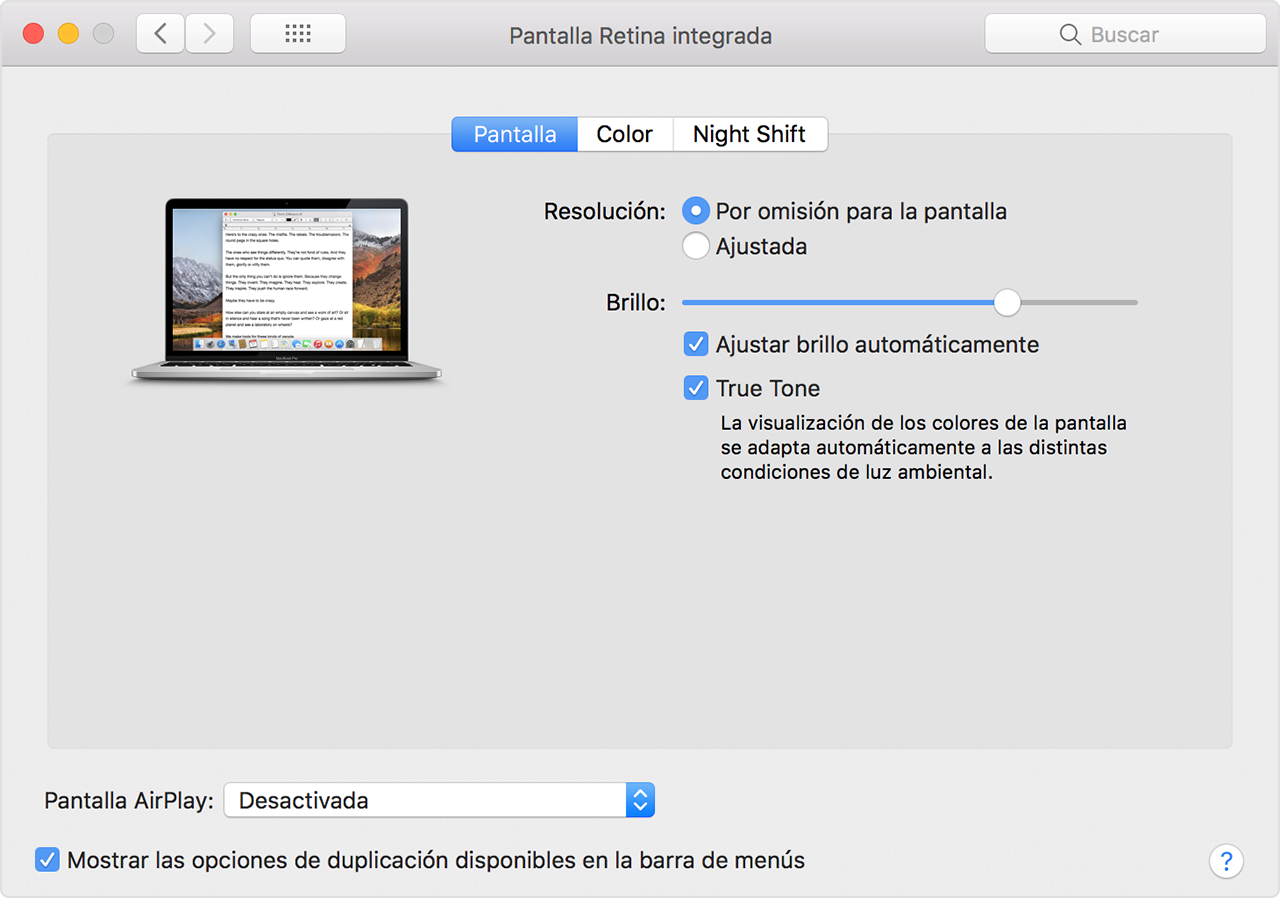This screenshot has height=898, width=1280.
Task: Select Ajustada resolution option
Action: tap(696, 246)
